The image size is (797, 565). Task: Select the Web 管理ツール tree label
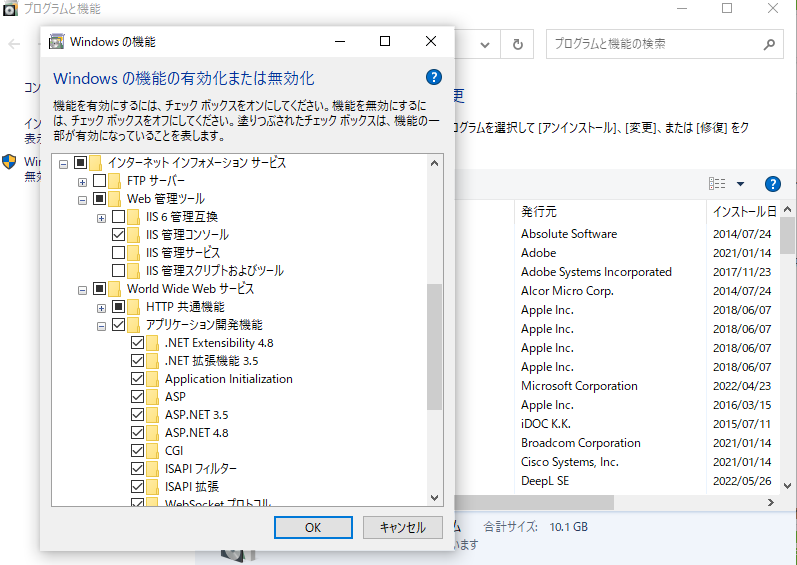click(166, 199)
